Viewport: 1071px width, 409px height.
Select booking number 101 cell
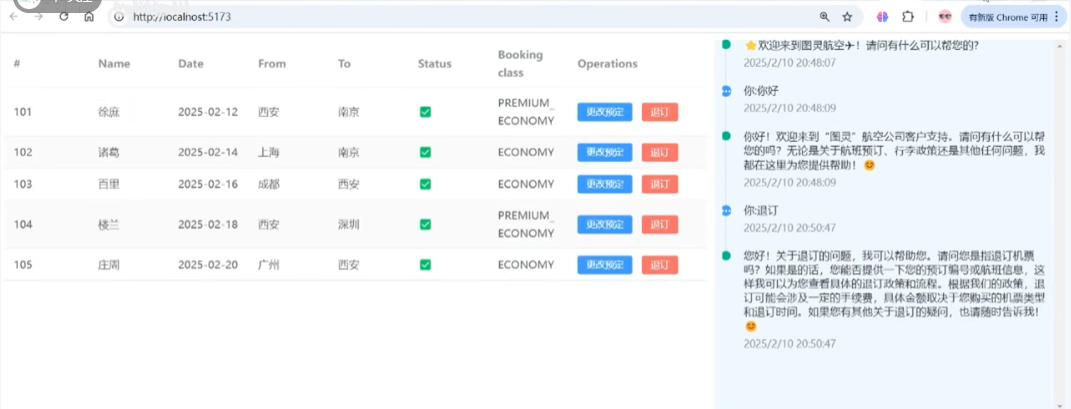pyautogui.click(x=23, y=112)
